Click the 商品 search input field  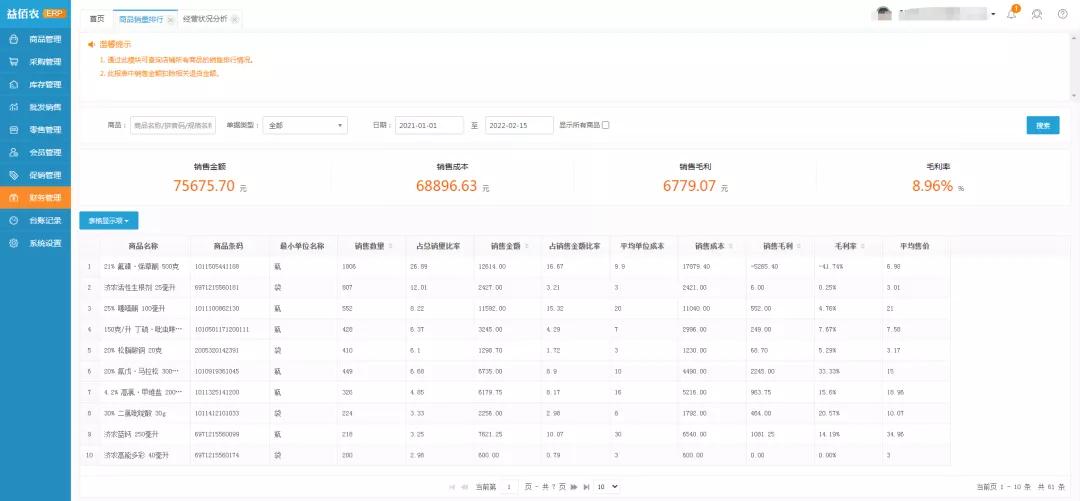coord(173,125)
